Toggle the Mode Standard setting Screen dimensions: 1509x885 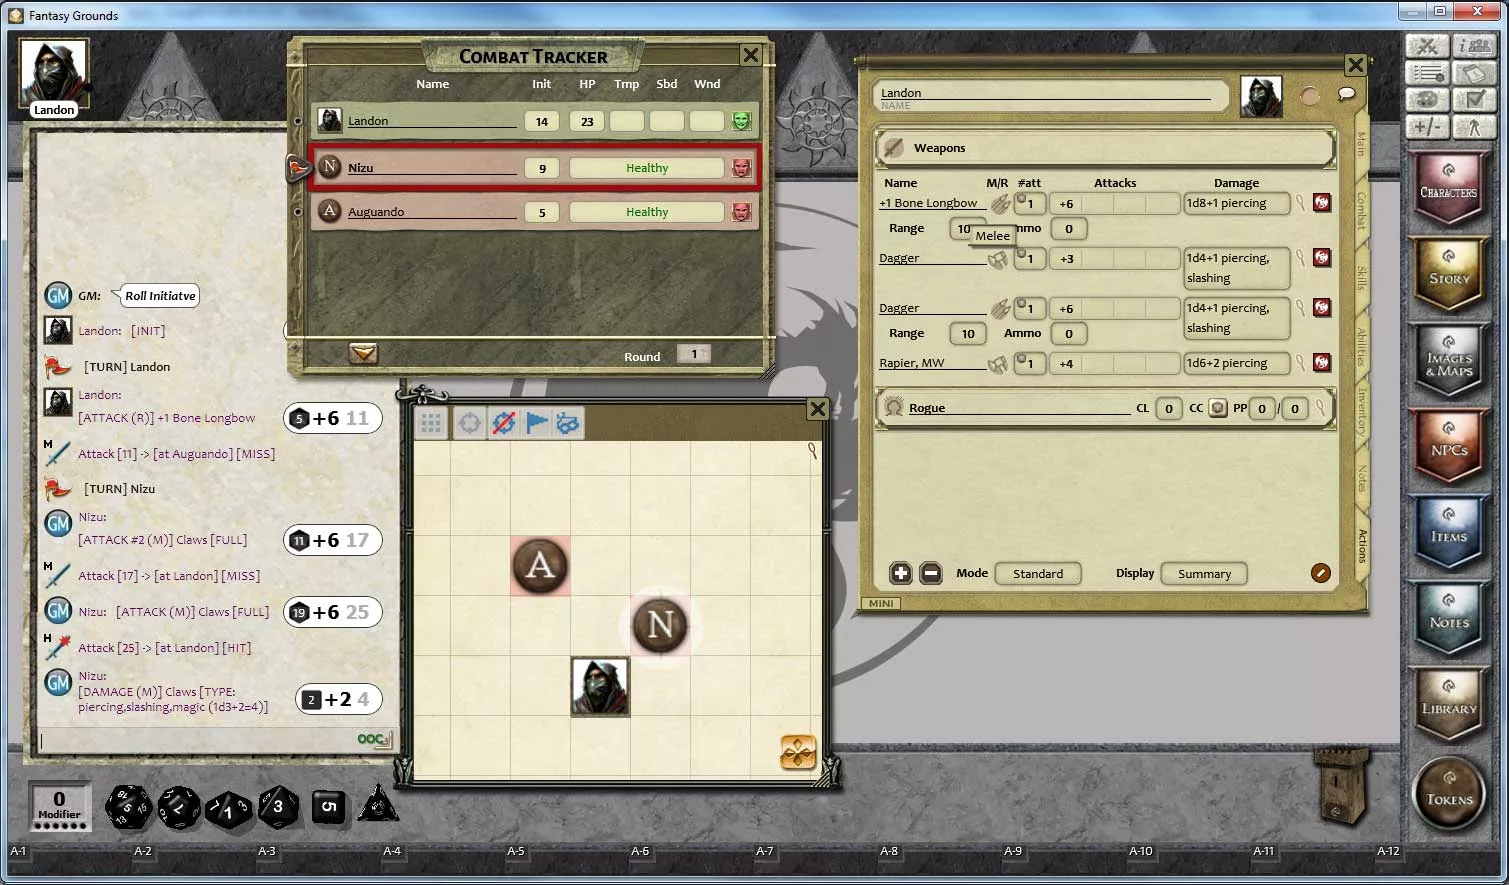click(x=1037, y=574)
